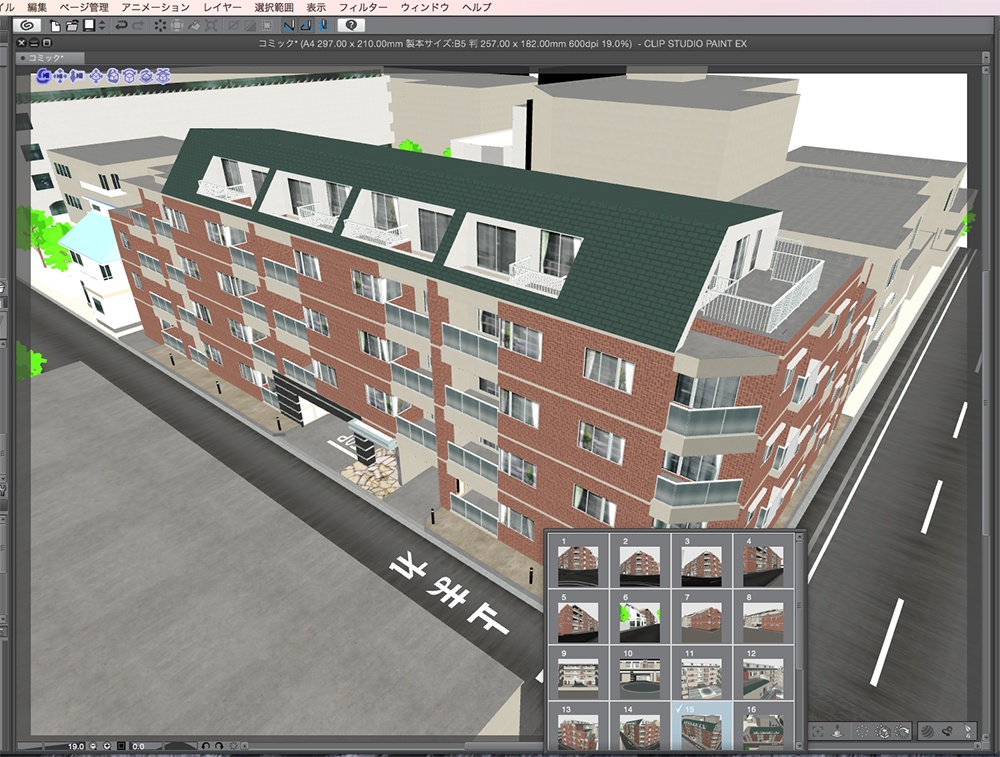Select the camera zoom icon in the 3D launcher

coord(78,76)
